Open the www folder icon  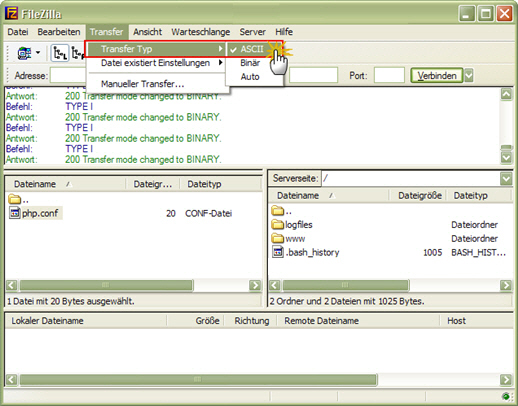[277, 238]
